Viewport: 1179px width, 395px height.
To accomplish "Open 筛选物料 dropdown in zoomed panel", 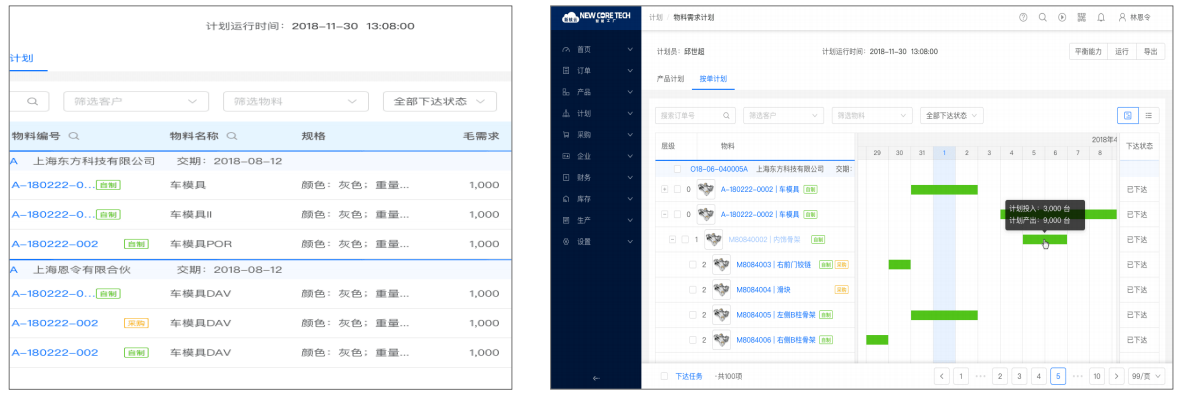I will point(296,102).
